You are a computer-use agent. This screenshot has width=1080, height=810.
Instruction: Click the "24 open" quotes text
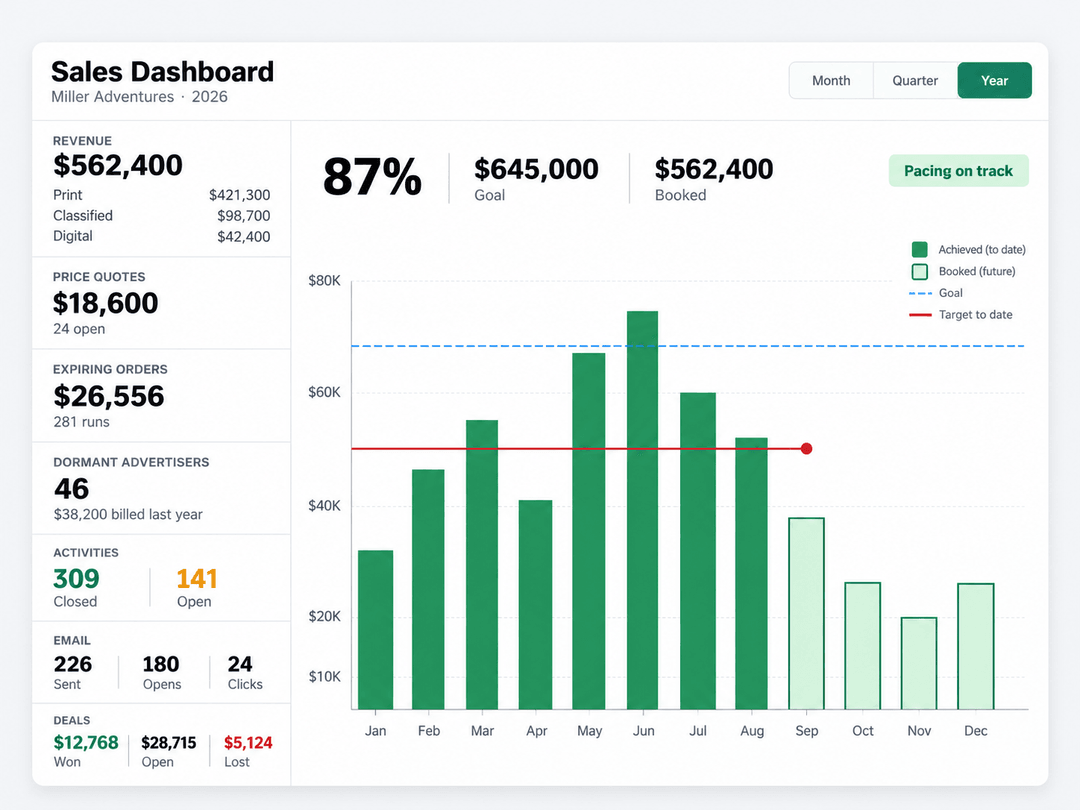click(79, 329)
